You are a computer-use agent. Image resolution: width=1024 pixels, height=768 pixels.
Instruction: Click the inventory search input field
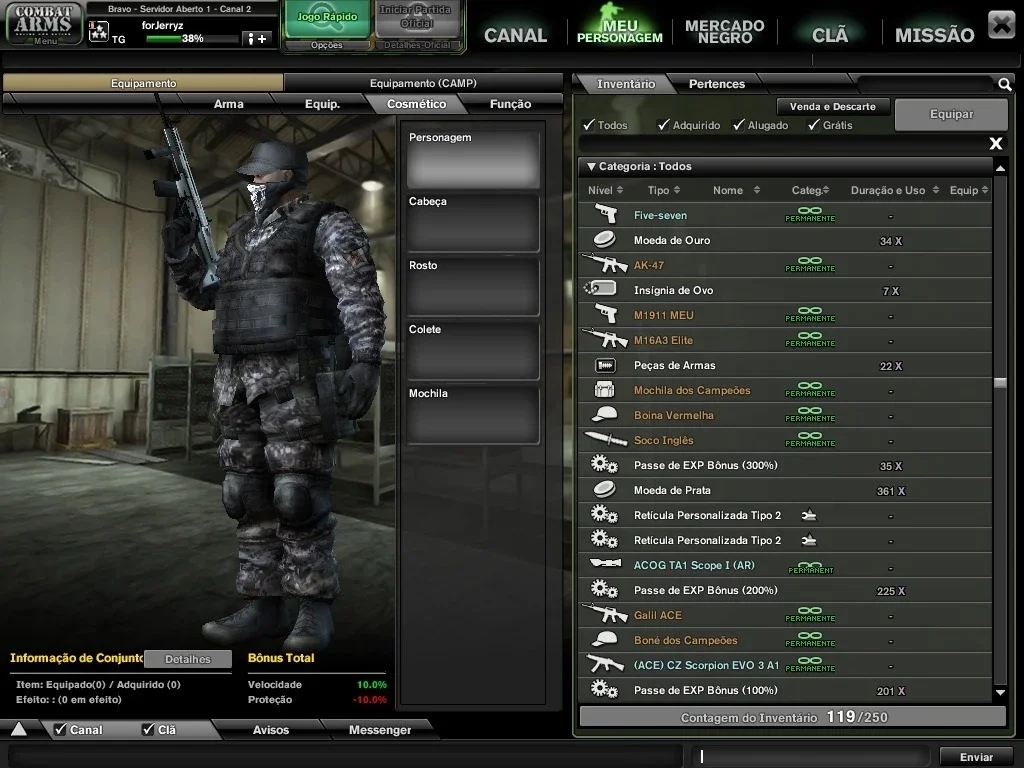click(926, 84)
